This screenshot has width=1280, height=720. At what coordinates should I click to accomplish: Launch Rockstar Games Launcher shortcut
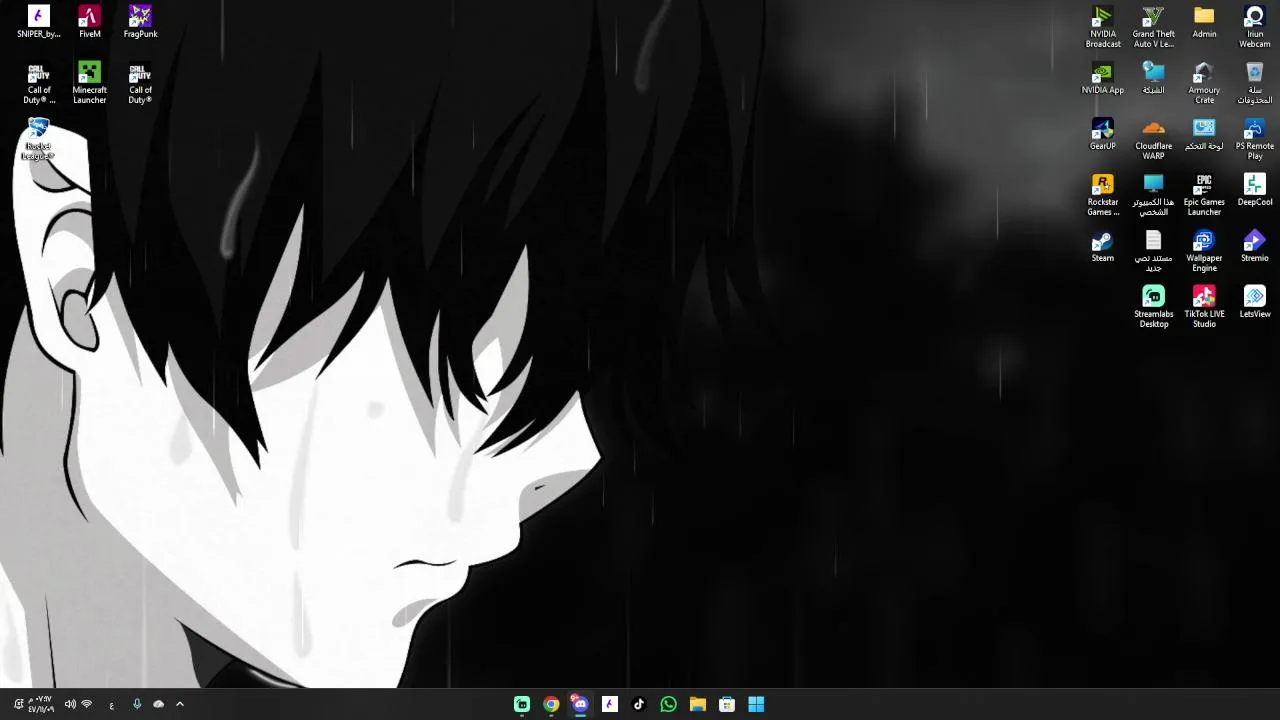(x=1102, y=195)
